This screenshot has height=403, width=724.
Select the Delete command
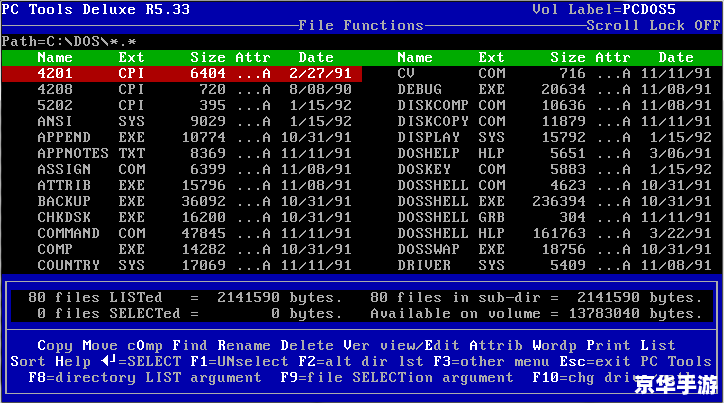tap(308, 346)
